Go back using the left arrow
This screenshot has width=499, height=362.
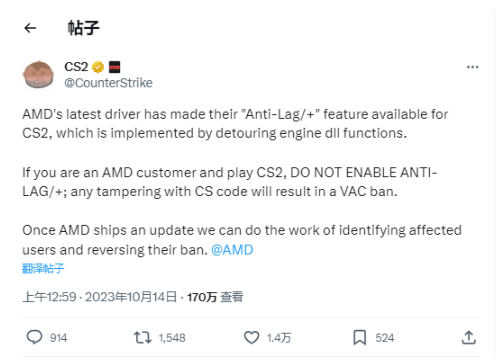[30, 28]
